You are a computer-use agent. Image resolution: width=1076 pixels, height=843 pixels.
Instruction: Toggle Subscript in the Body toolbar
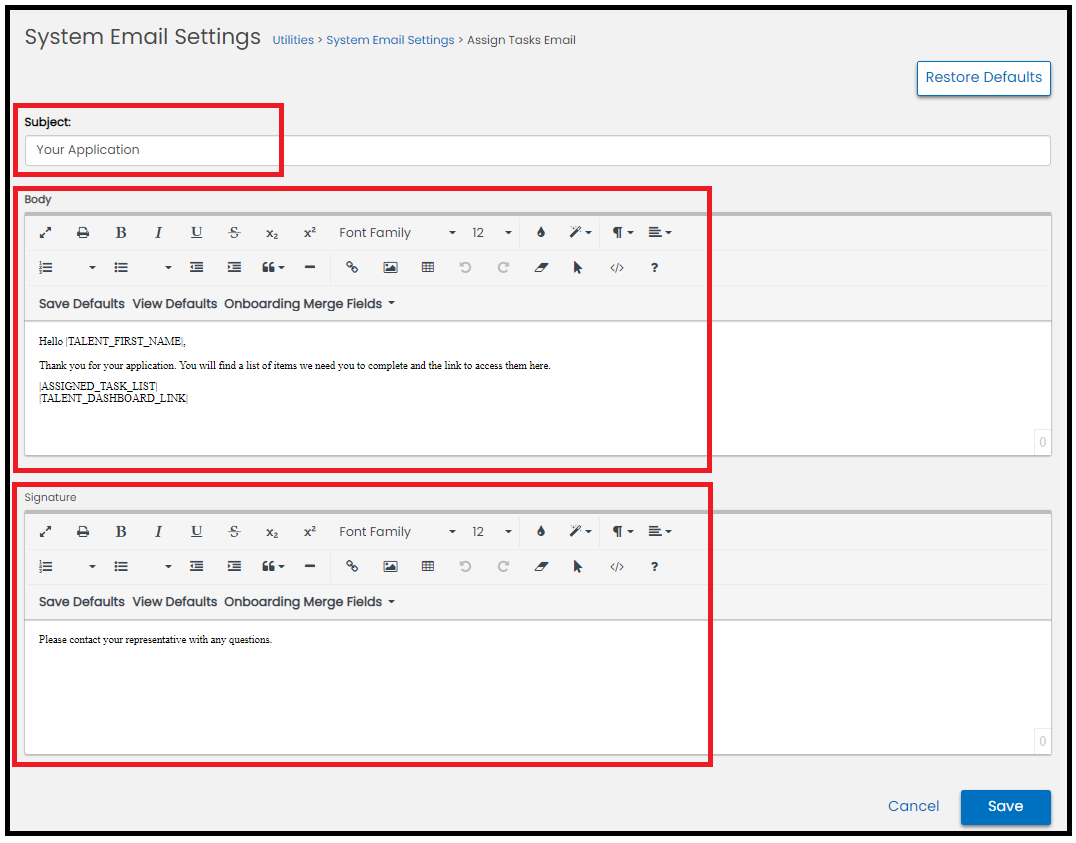pyautogui.click(x=272, y=232)
